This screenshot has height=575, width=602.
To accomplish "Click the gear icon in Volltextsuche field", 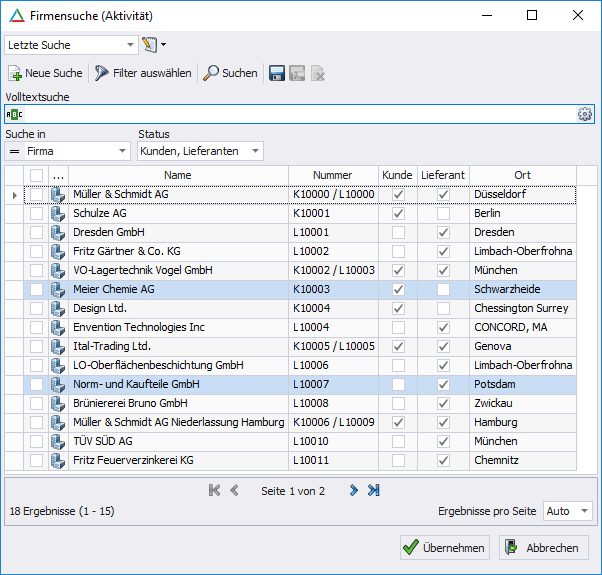I will [585, 114].
